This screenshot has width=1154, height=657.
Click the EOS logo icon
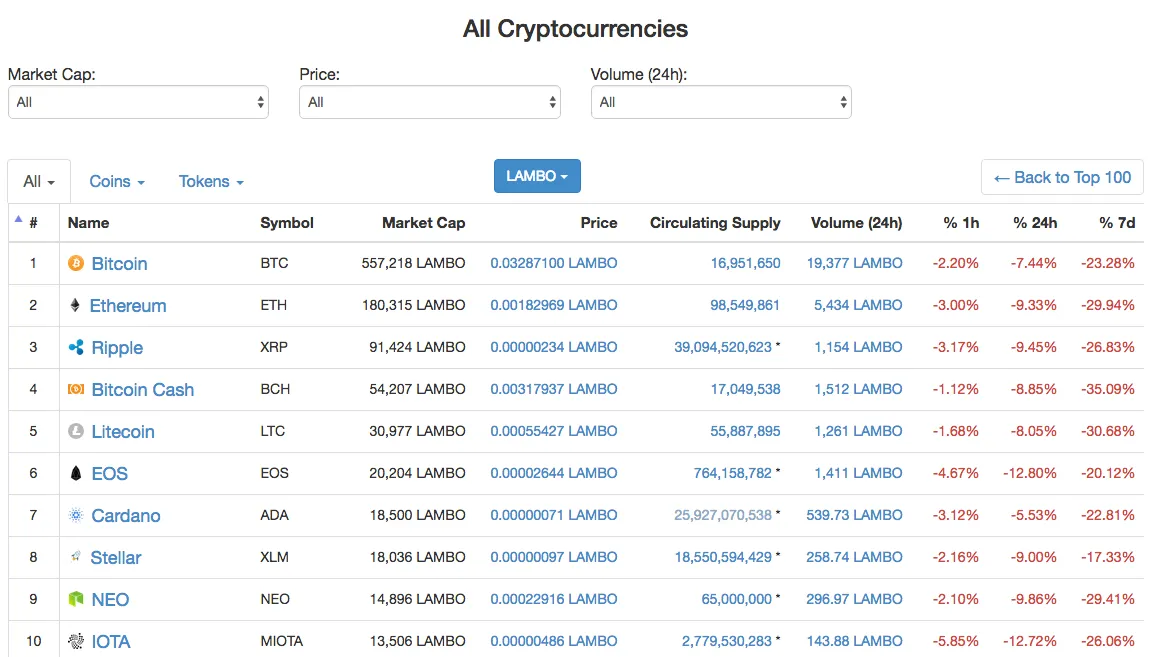(76, 473)
